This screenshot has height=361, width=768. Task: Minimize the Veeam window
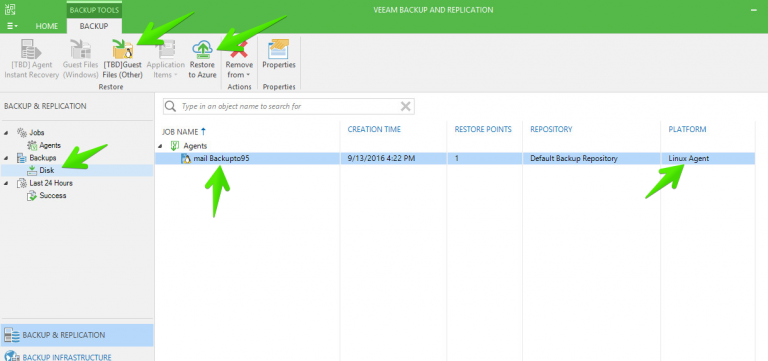754,10
